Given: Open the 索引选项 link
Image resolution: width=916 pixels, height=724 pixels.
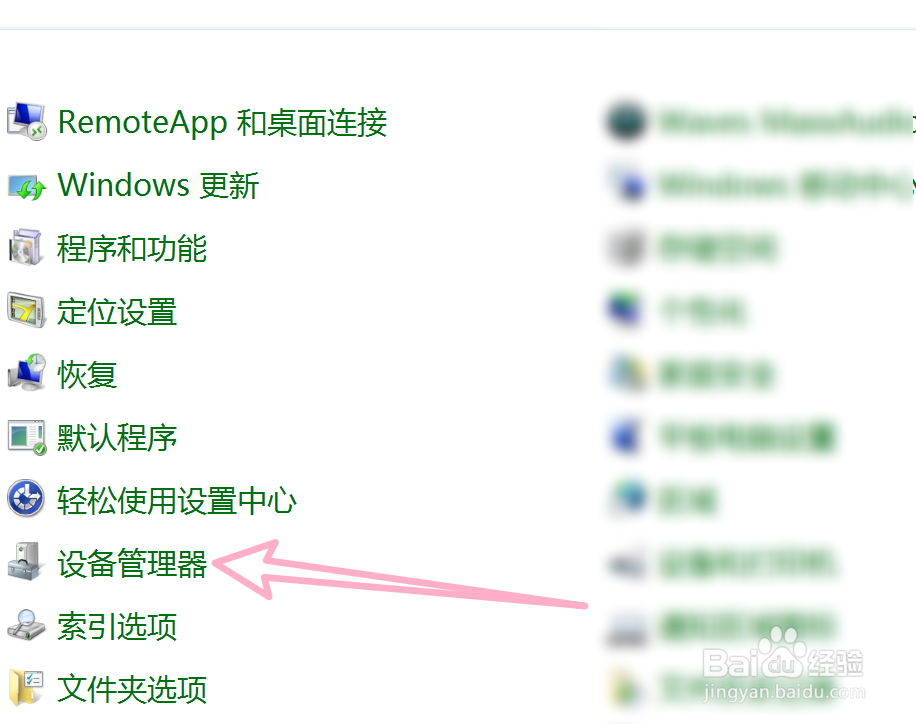Looking at the screenshot, I should coord(117,626).
